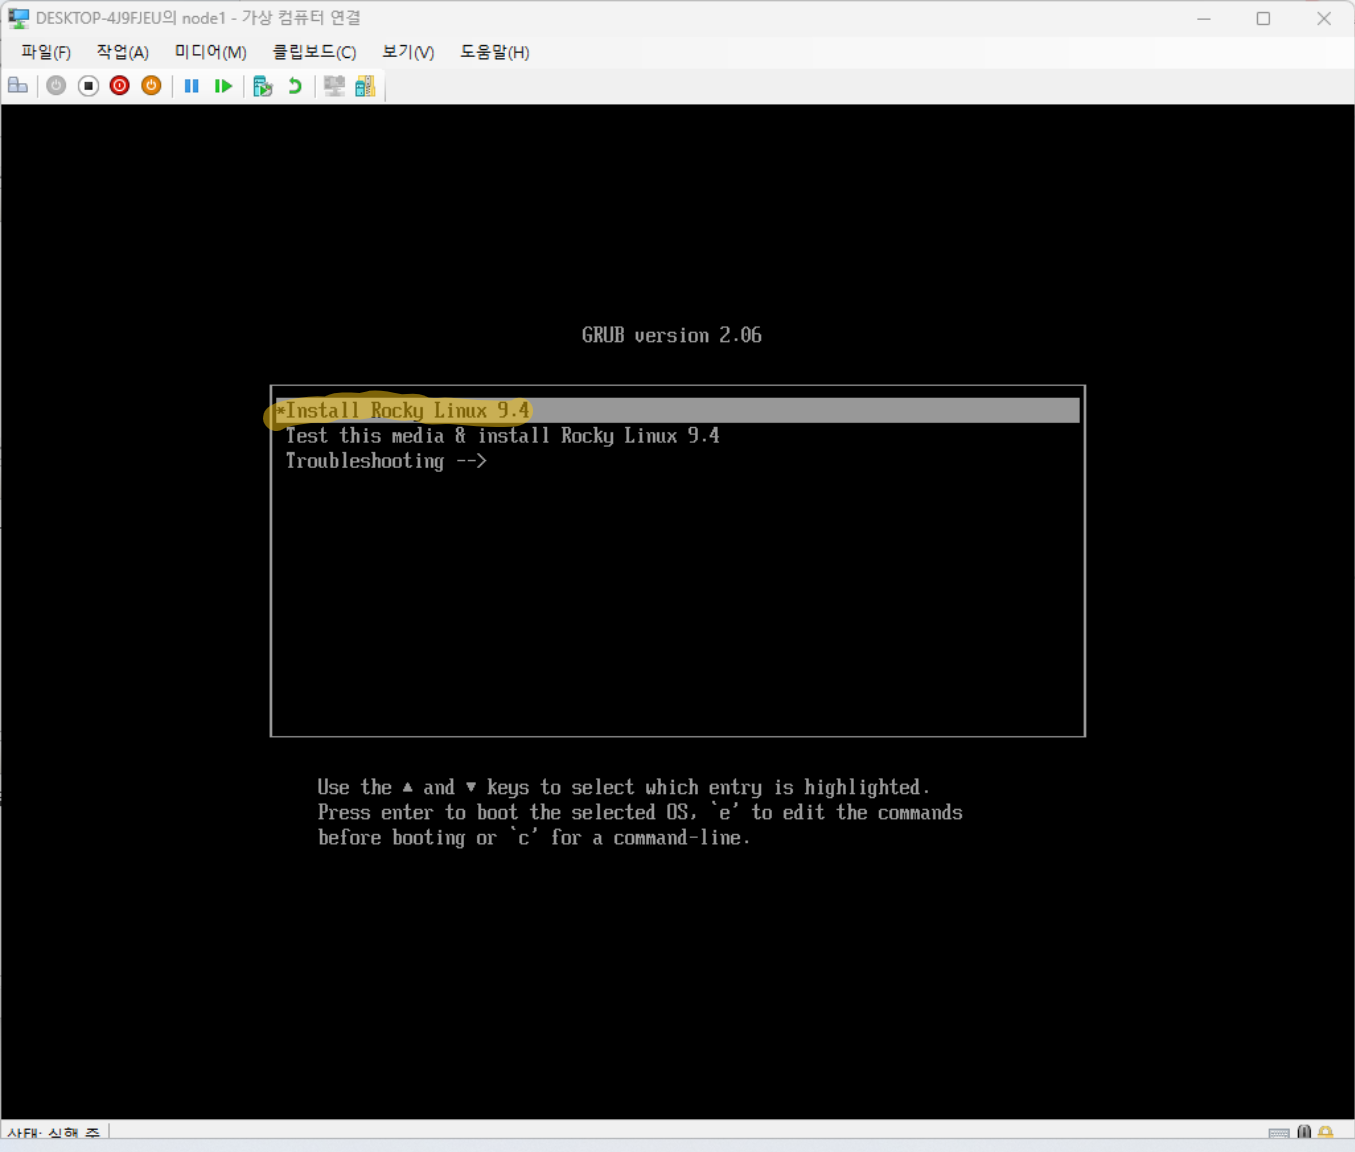The width and height of the screenshot is (1355, 1152).
Task: Click the yellow lock icon in the status bar
Action: (x=1326, y=1132)
